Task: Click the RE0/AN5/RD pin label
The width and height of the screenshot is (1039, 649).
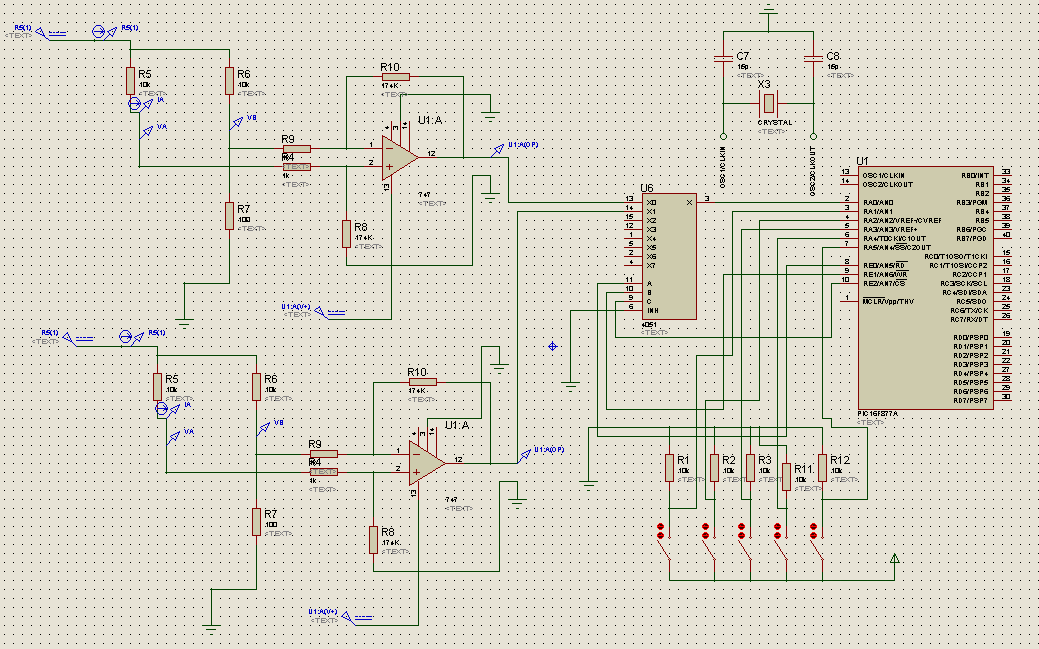Action: pyautogui.click(x=884, y=265)
